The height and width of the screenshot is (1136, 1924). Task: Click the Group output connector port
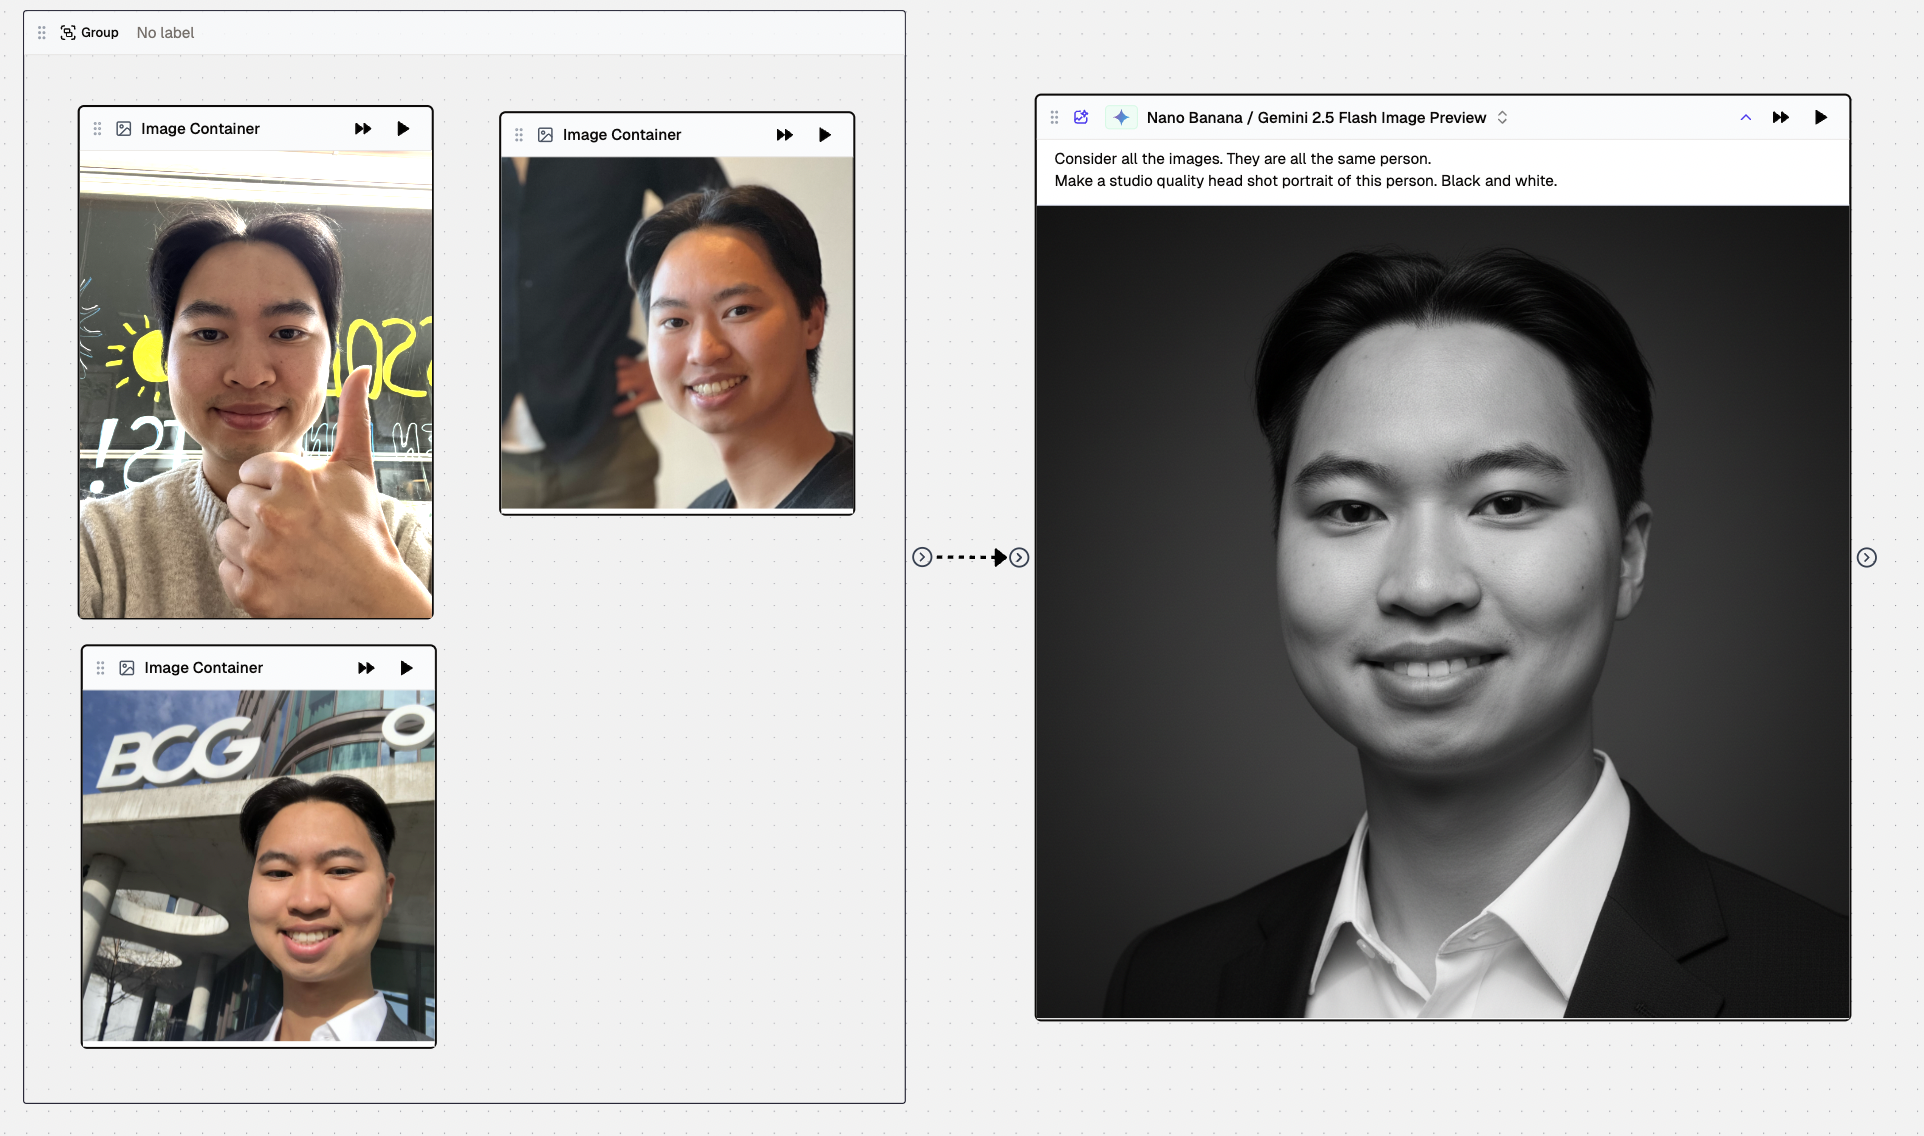coord(922,557)
